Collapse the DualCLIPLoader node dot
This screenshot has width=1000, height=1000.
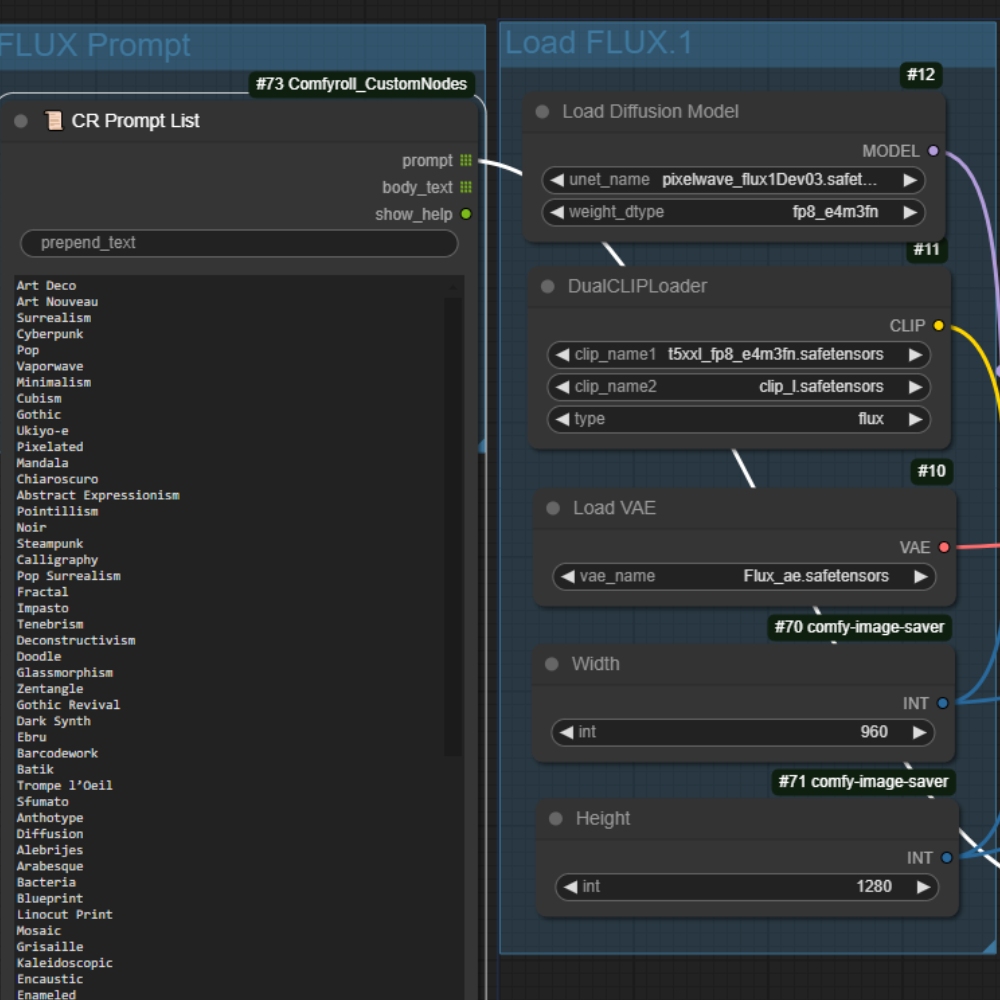(547, 286)
